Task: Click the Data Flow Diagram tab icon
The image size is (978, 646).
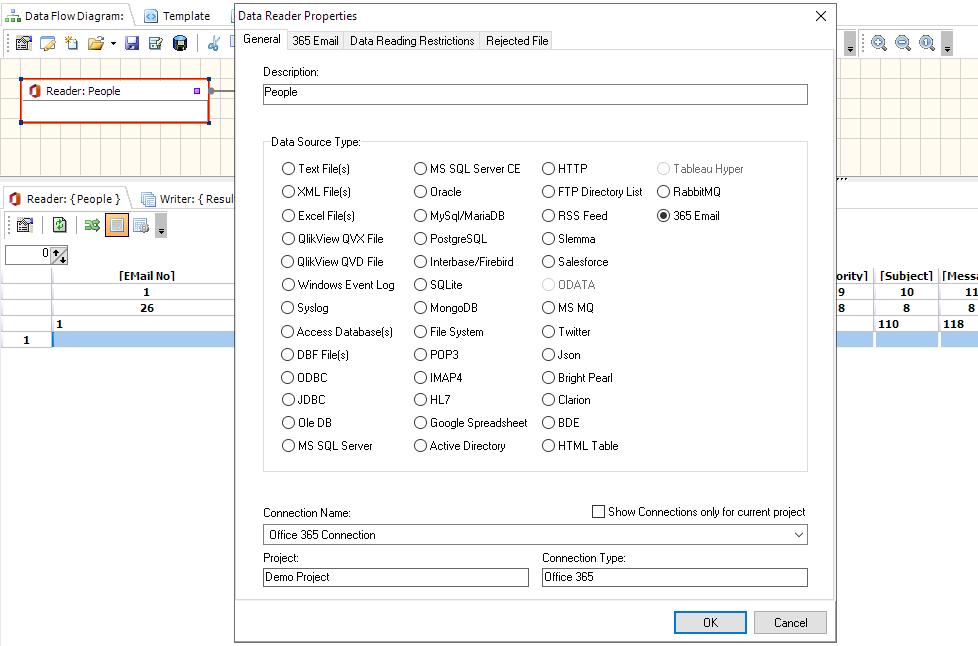Action: coord(12,16)
